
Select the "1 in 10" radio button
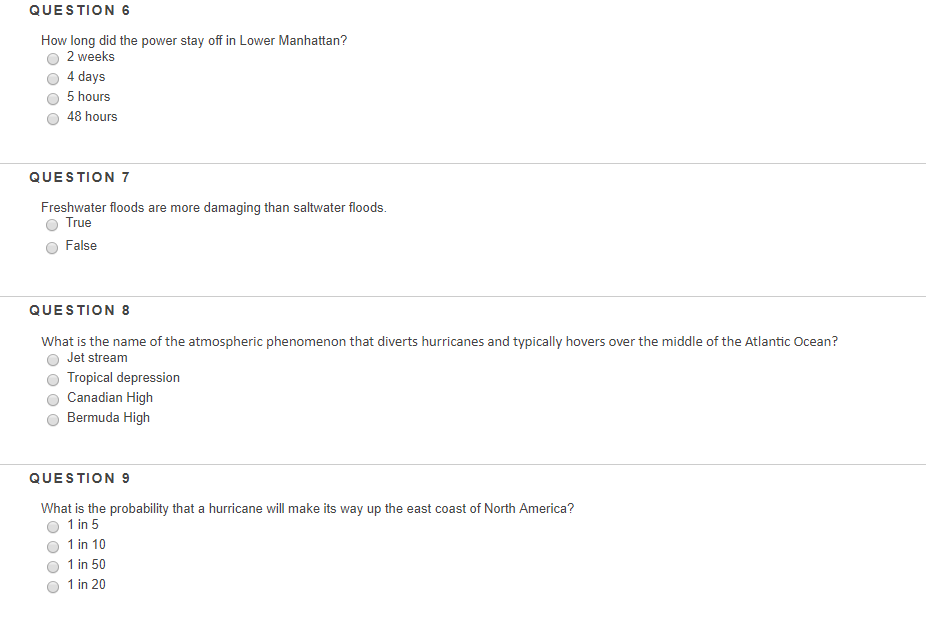pyautogui.click(x=53, y=547)
